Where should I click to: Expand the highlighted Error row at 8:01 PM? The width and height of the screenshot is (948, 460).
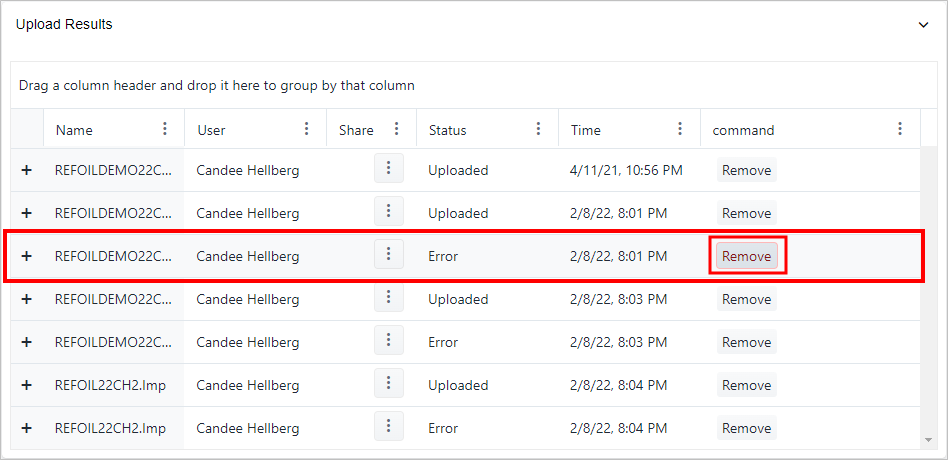[x=27, y=256]
